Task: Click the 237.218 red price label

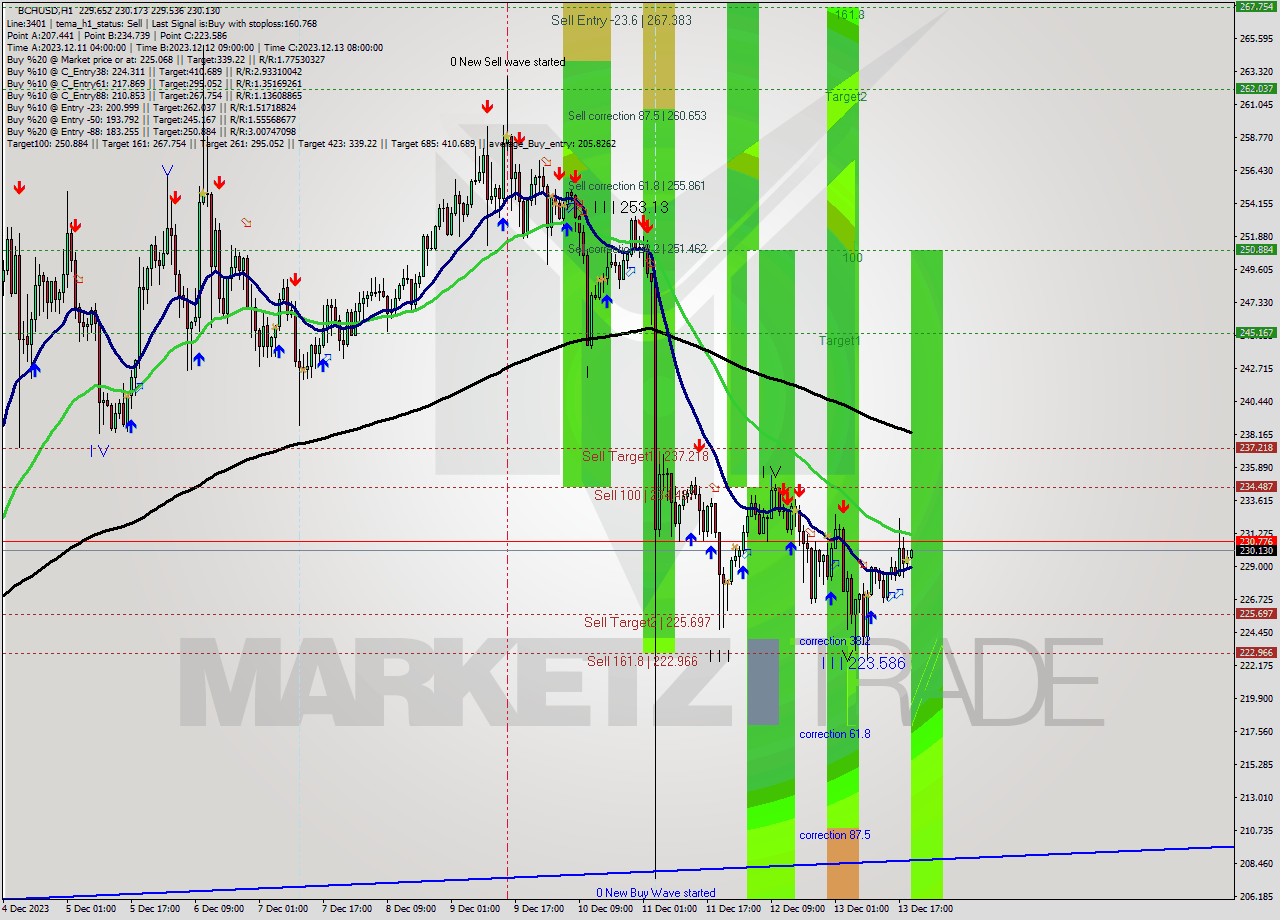Action: pos(1256,448)
